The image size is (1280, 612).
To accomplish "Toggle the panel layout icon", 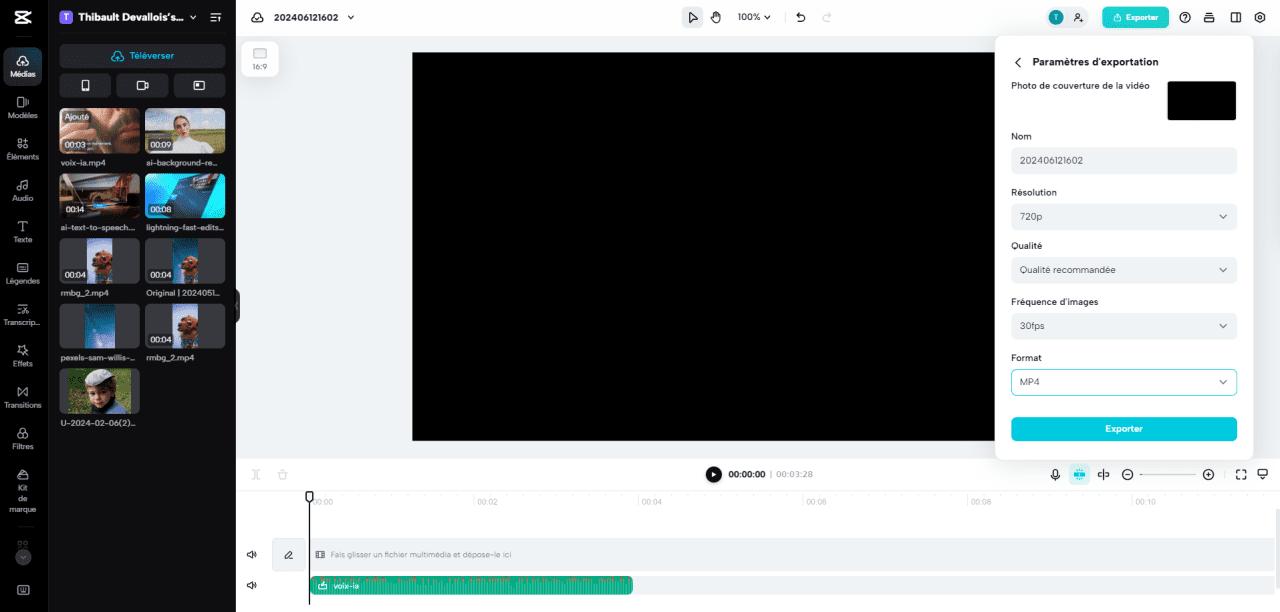I will (x=1235, y=17).
